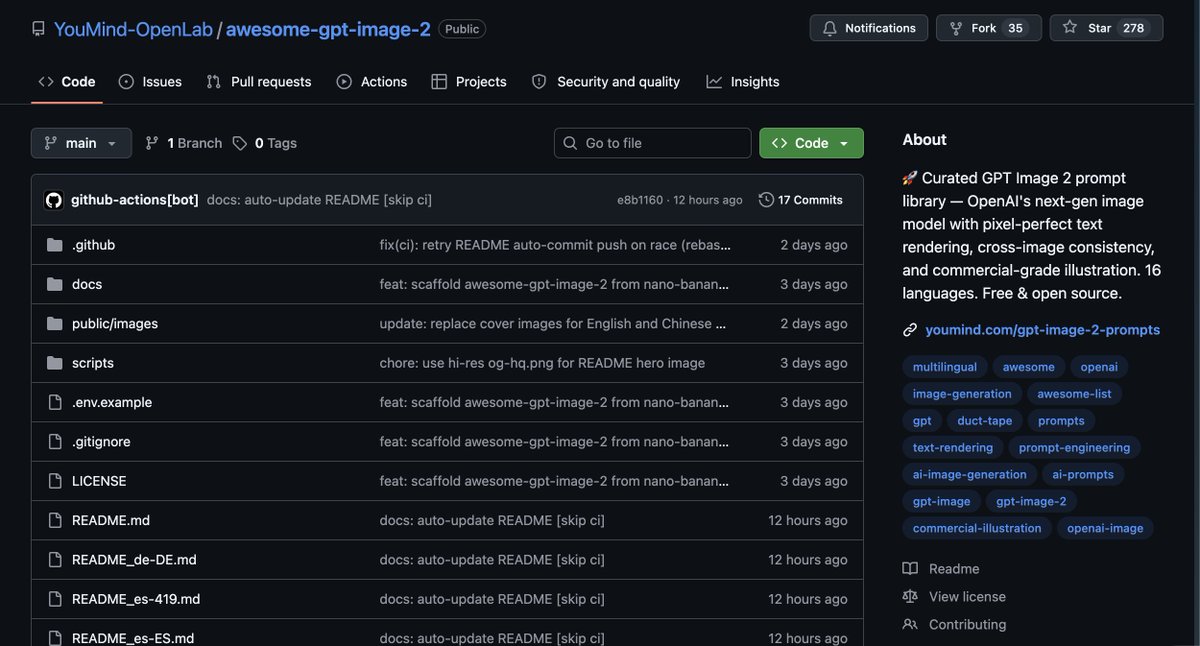Viewport: 1200px width, 646px height.
Task: Open the e8b1160 commit hash
Action: coord(640,200)
